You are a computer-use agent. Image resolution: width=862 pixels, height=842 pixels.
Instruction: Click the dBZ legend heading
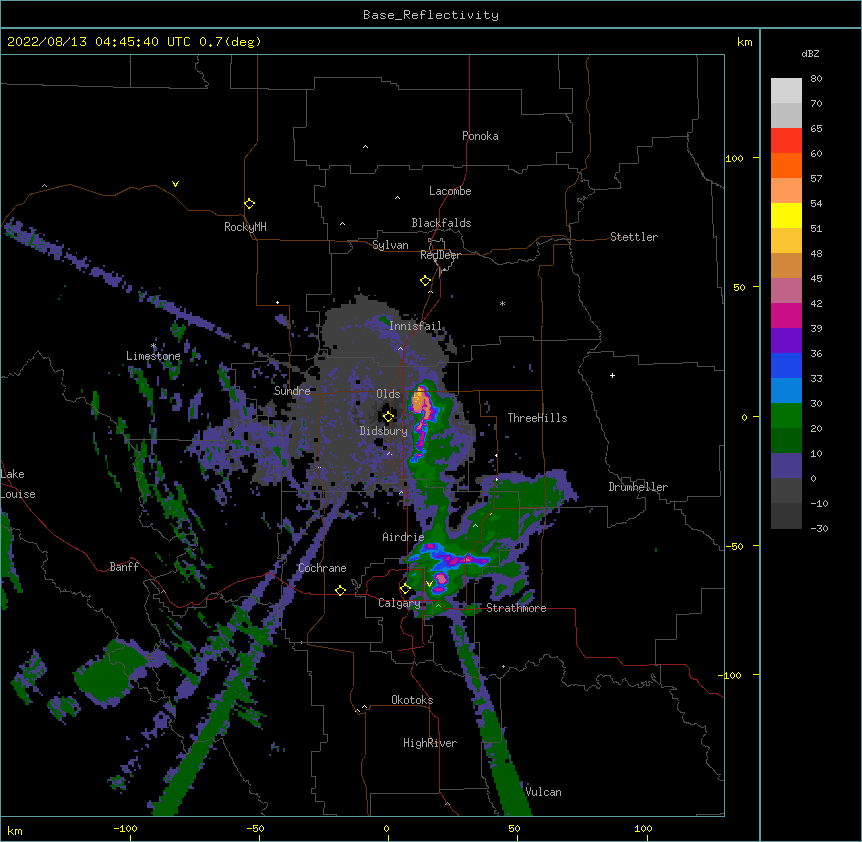(x=810, y=53)
